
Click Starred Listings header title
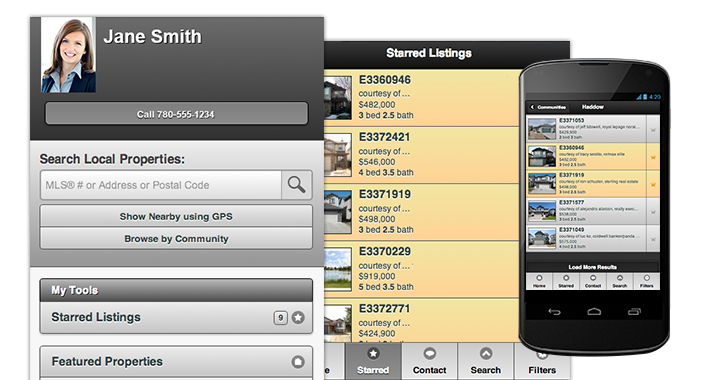429,53
